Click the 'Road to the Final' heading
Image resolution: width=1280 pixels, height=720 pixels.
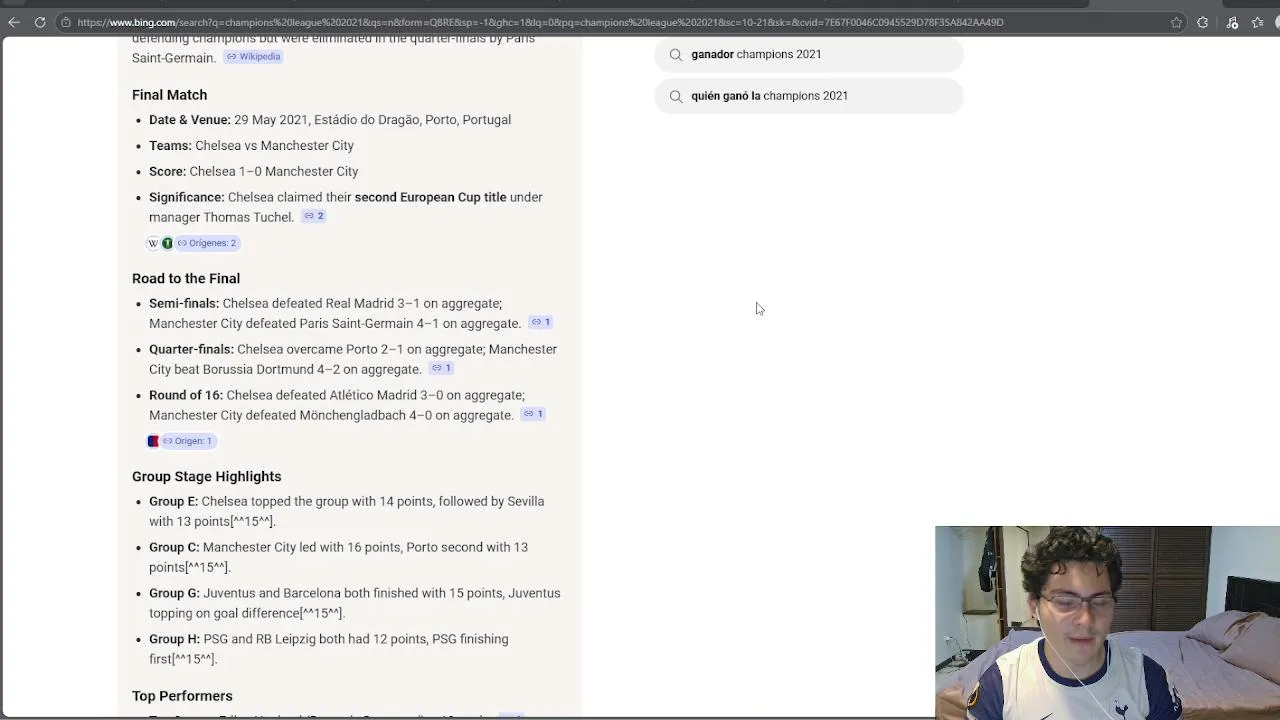coord(186,279)
